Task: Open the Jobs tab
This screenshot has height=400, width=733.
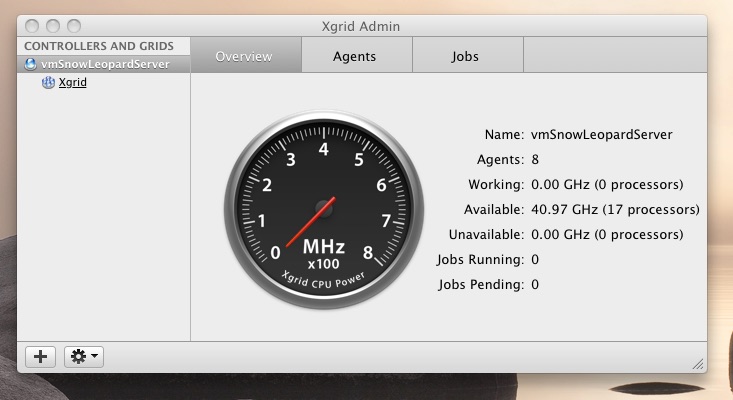Action: pos(467,55)
